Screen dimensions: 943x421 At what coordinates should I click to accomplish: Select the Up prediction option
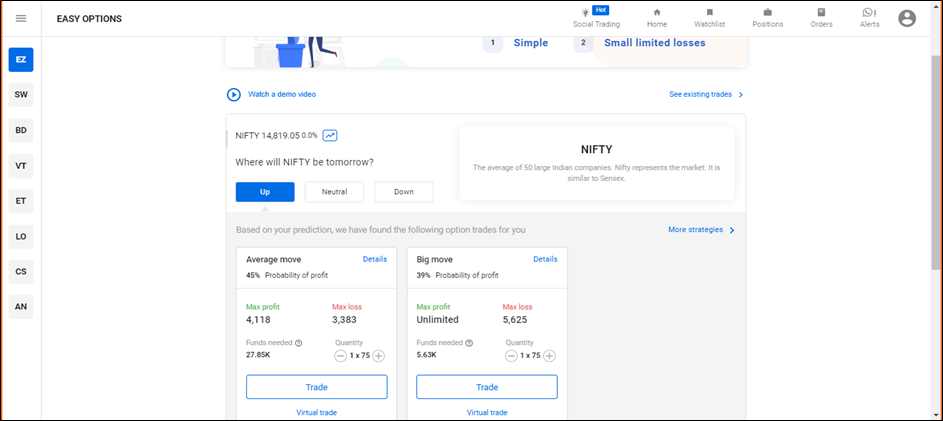point(265,192)
